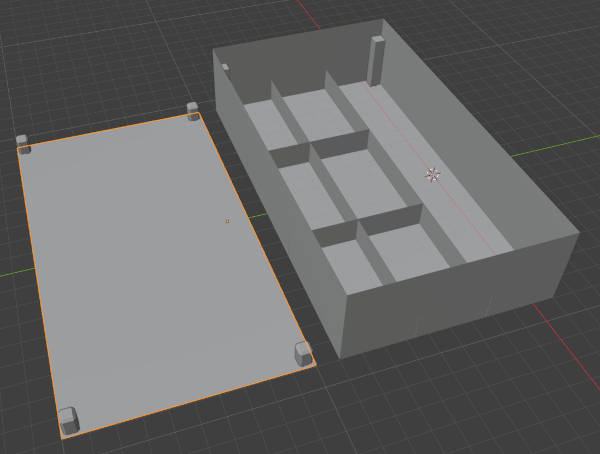The height and width of the screenshot is (454, 600).
Task: Click the orange origin dot of the lid
Action: 228,221
